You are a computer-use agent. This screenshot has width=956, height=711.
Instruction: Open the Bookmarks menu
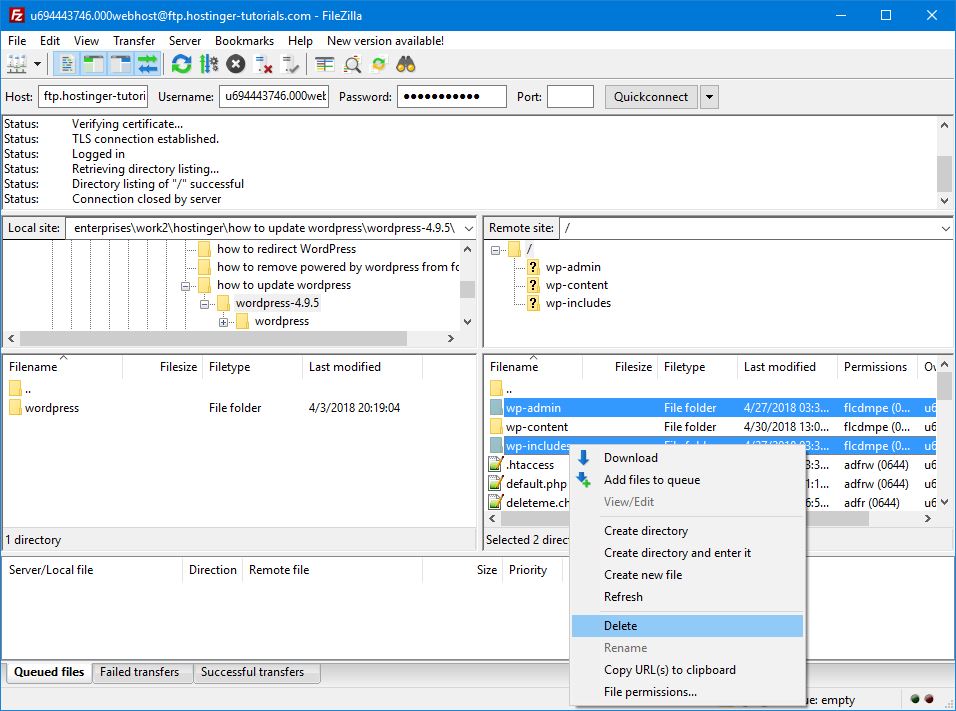point(244,41)
